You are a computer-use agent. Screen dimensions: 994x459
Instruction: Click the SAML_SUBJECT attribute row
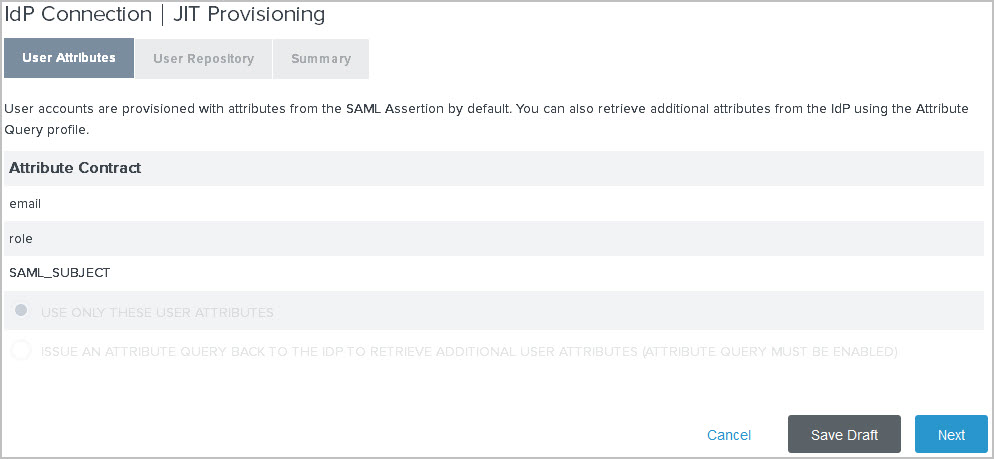(x=59, y=273)
